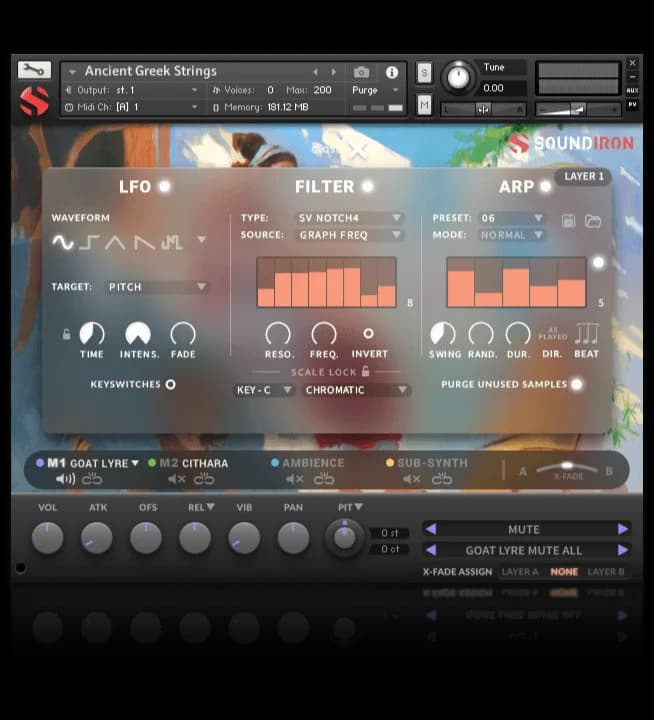Image resolution: width=654 pixels, height=720 pixels.
Task: Click the X-Fade slider between A and B
Action: click(566, 467)
